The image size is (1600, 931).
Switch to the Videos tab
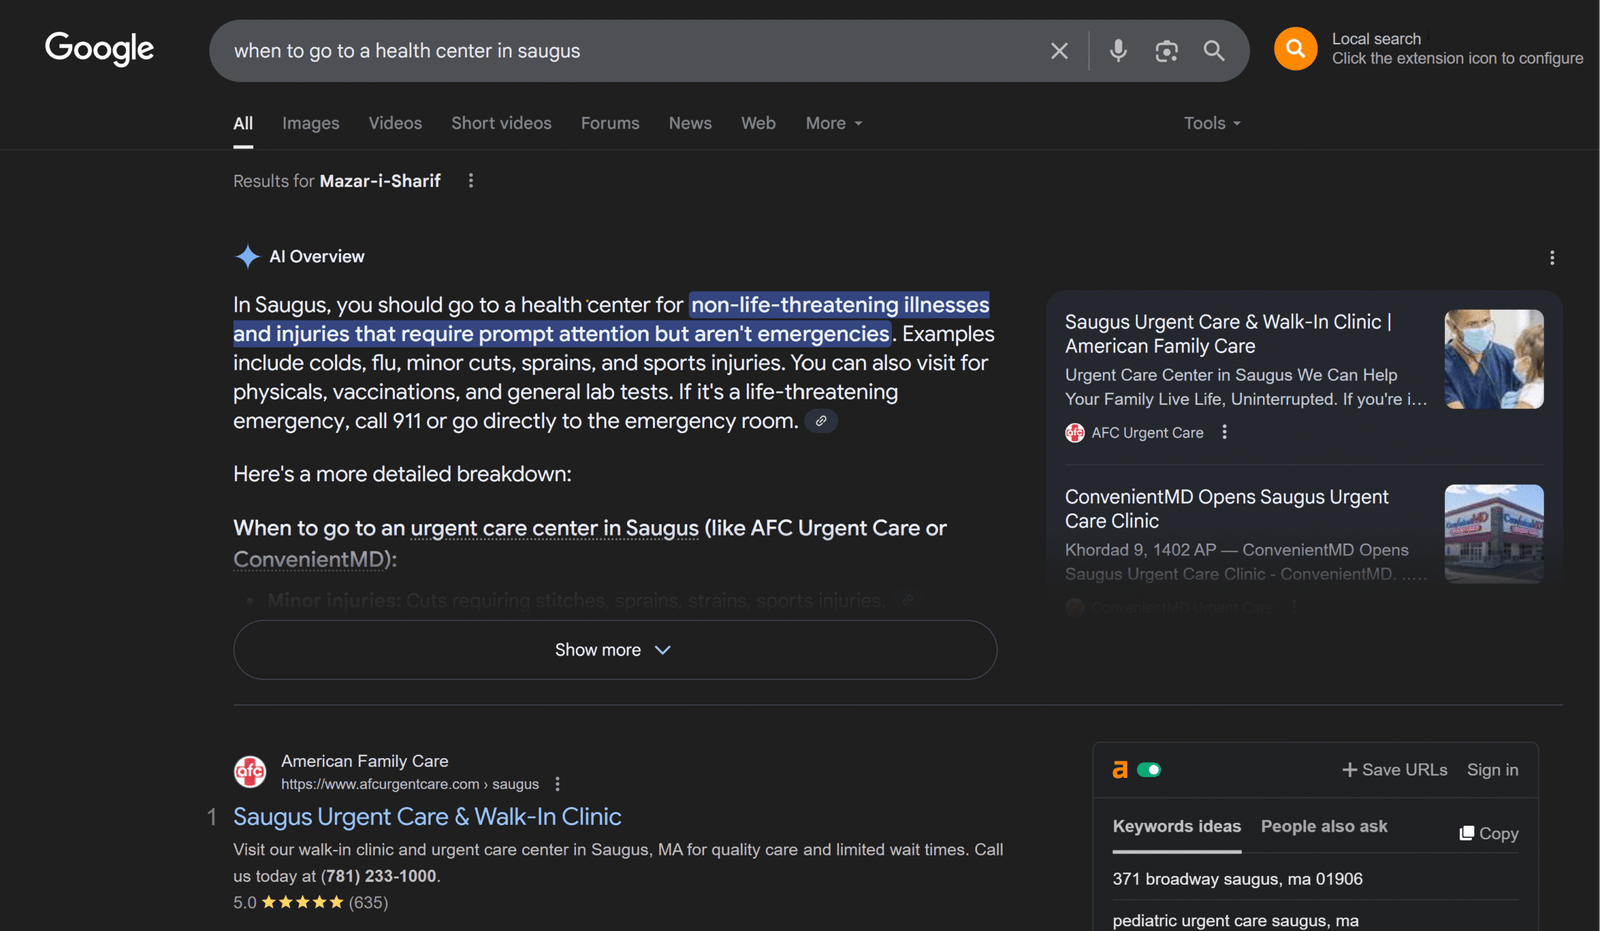point(395,123)
